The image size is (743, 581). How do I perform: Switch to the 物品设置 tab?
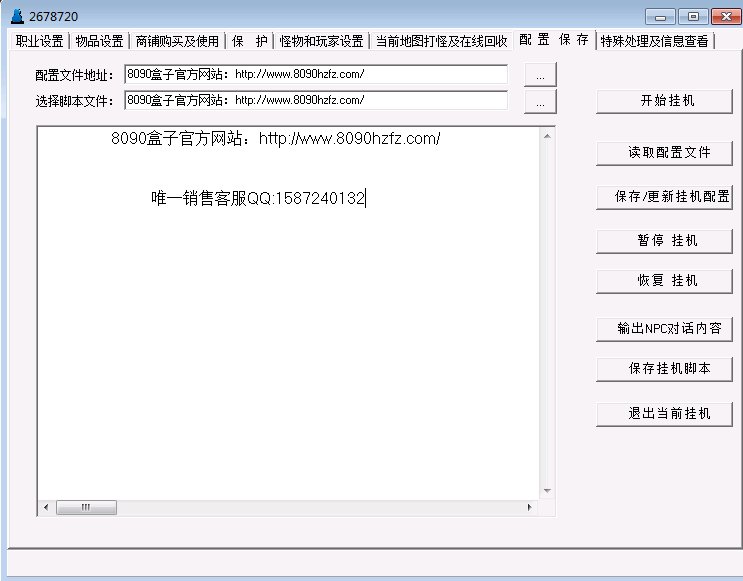[x=99, y=41]
